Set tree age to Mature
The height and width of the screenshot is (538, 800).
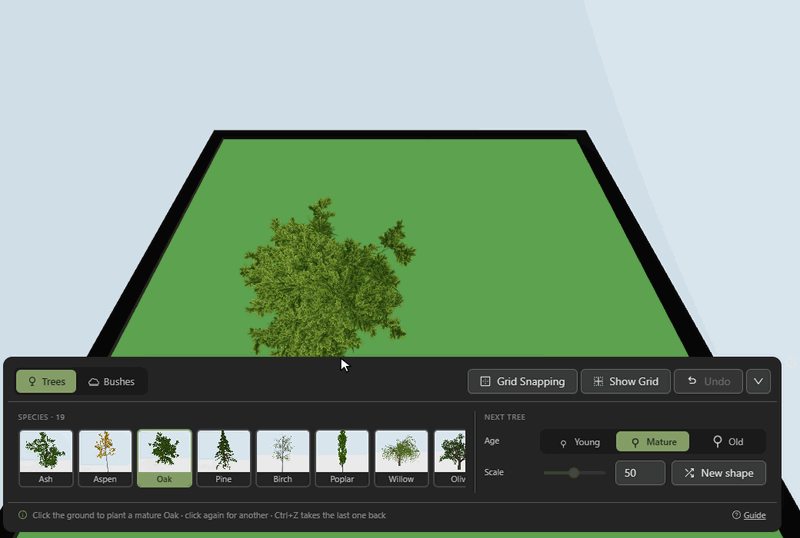pos(653,442)
